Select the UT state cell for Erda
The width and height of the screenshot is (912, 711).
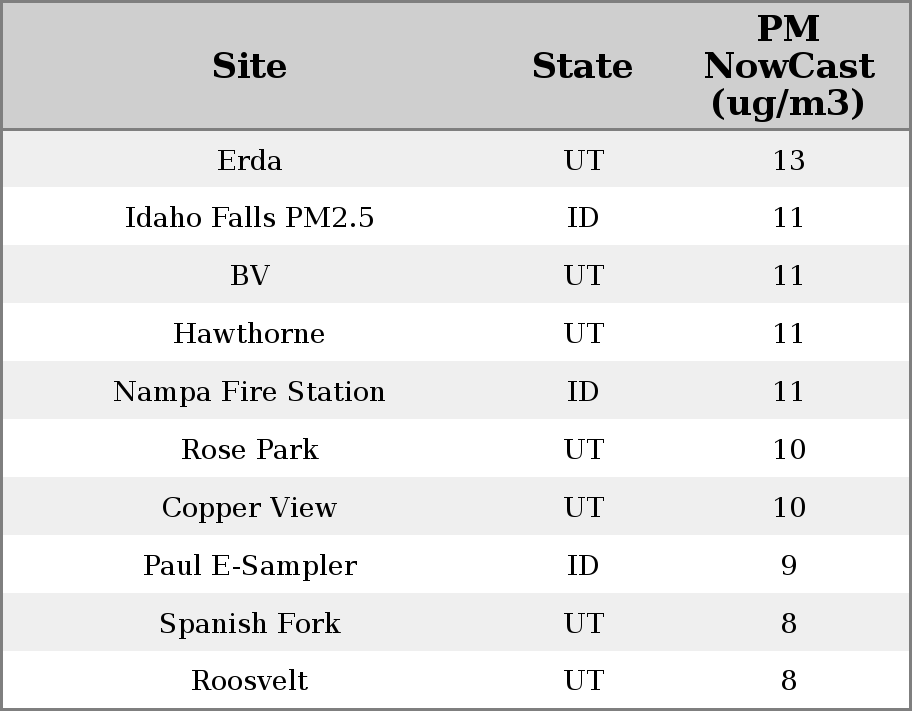pyautogui.click(x=583, y=161)
